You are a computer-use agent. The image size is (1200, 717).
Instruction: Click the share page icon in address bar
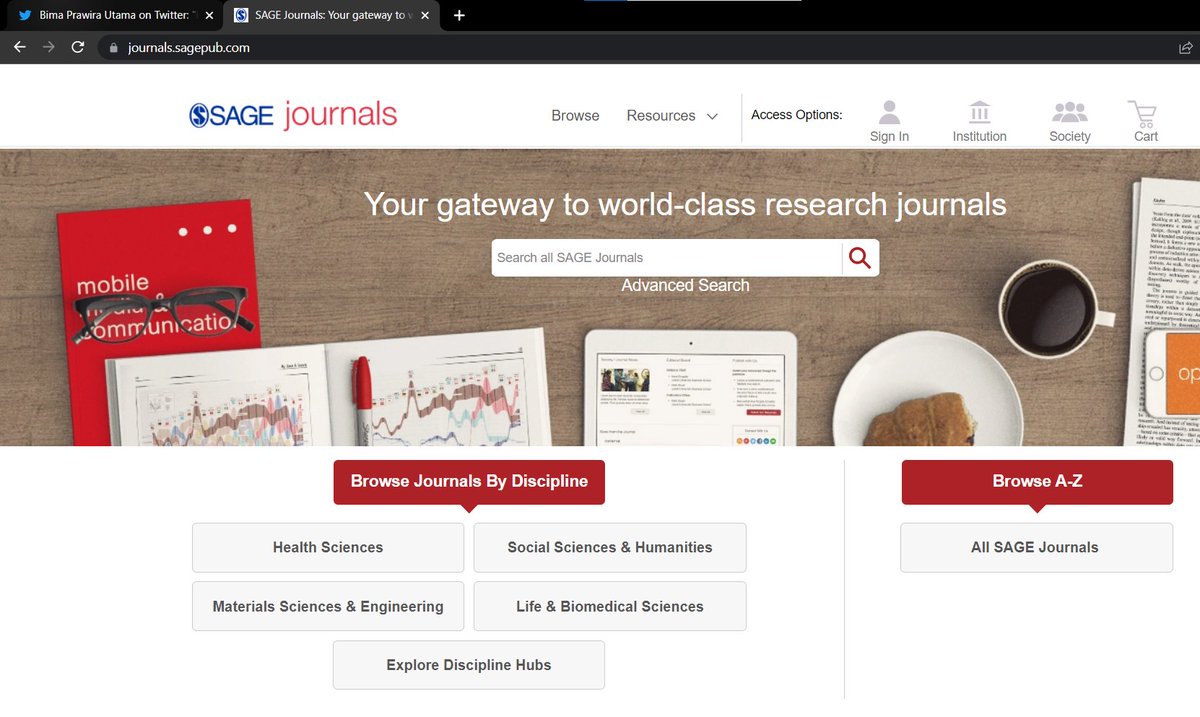tap(1185, 47)
